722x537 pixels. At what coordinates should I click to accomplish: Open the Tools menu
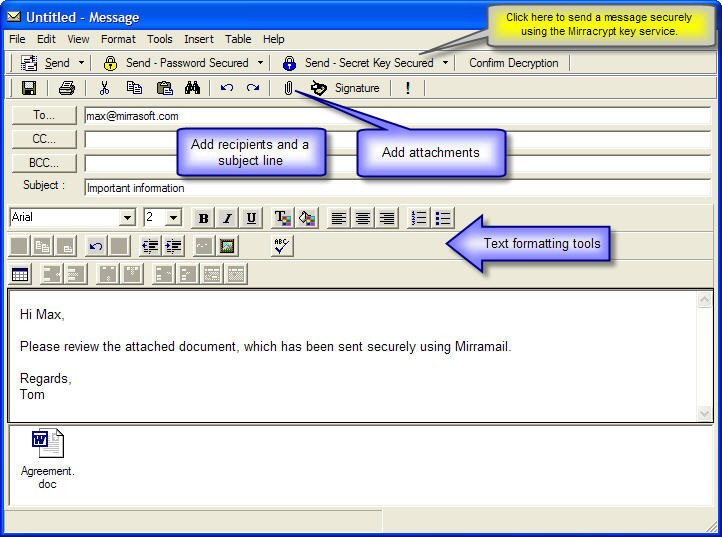pos(160,39)
